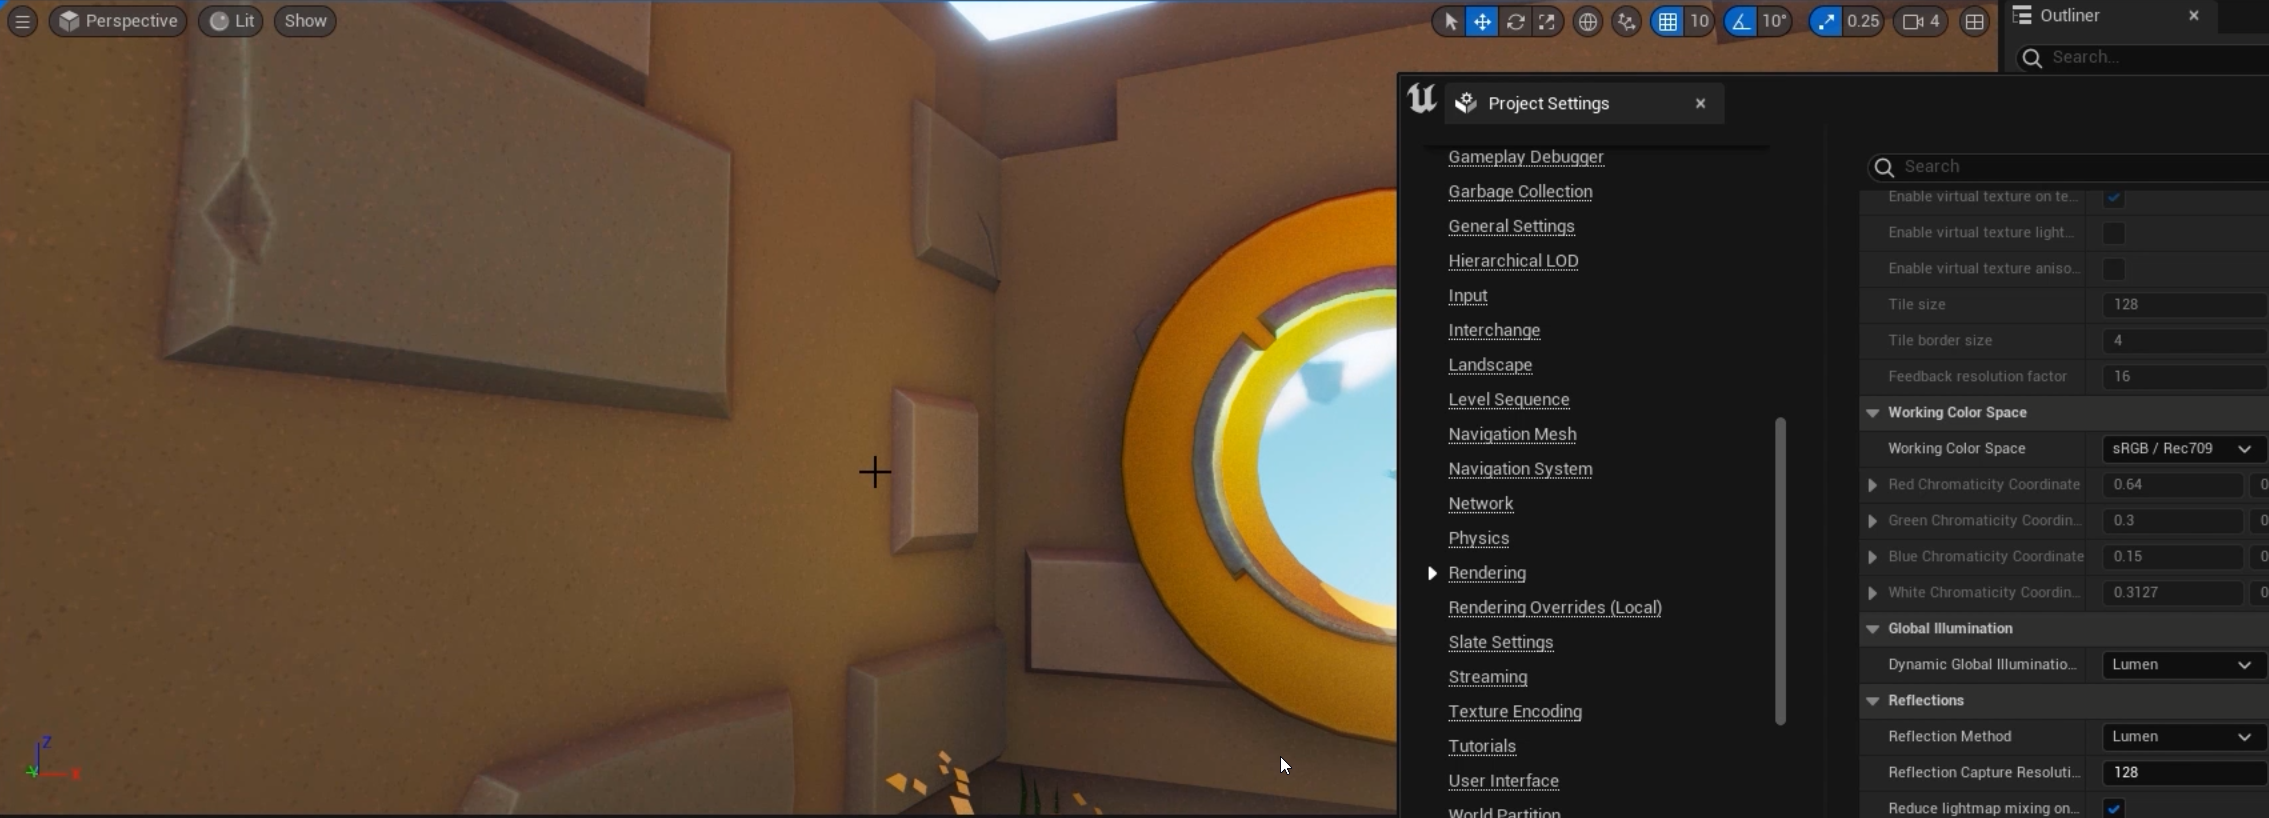This screenshot has width=2269, height=818.
Task: Open grid snap size value 10
Action: point(1699,21)
